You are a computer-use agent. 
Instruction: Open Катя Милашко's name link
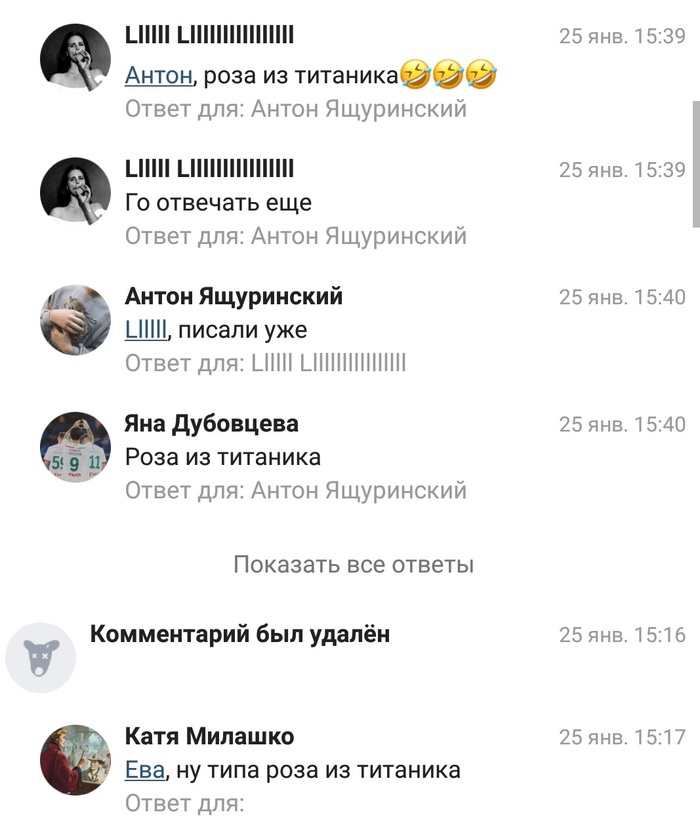[x=209, y=736]
